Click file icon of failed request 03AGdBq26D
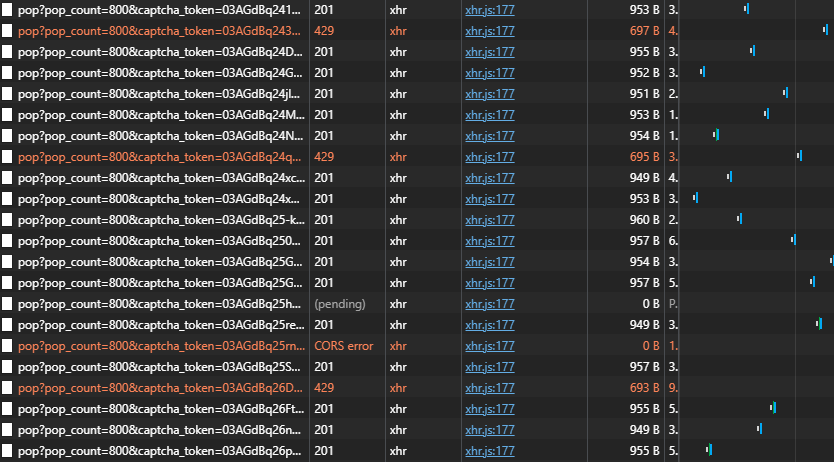The width and height of the screenshot is (834, 462). tap(7, 388)
